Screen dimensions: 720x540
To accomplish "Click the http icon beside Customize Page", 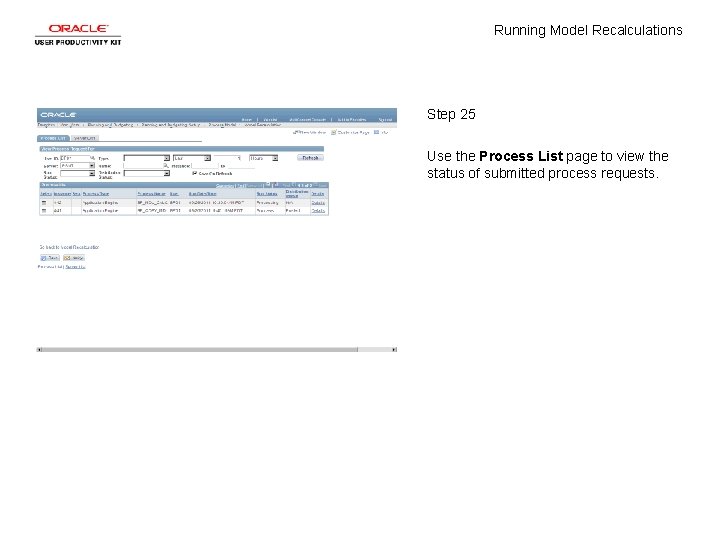I will (381, 132).
